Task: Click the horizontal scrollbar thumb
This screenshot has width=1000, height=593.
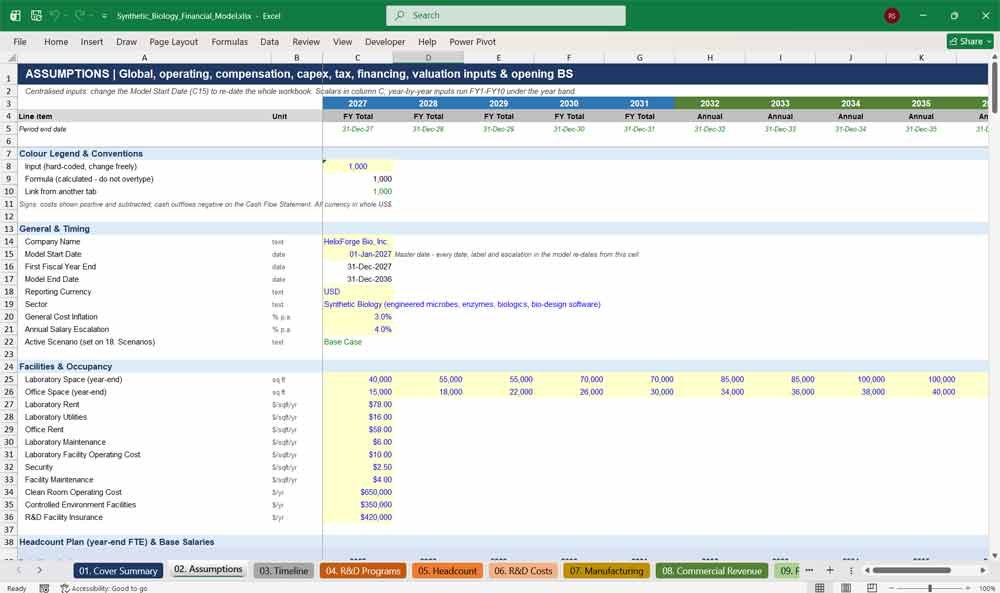Action: [x=911, y=570]
